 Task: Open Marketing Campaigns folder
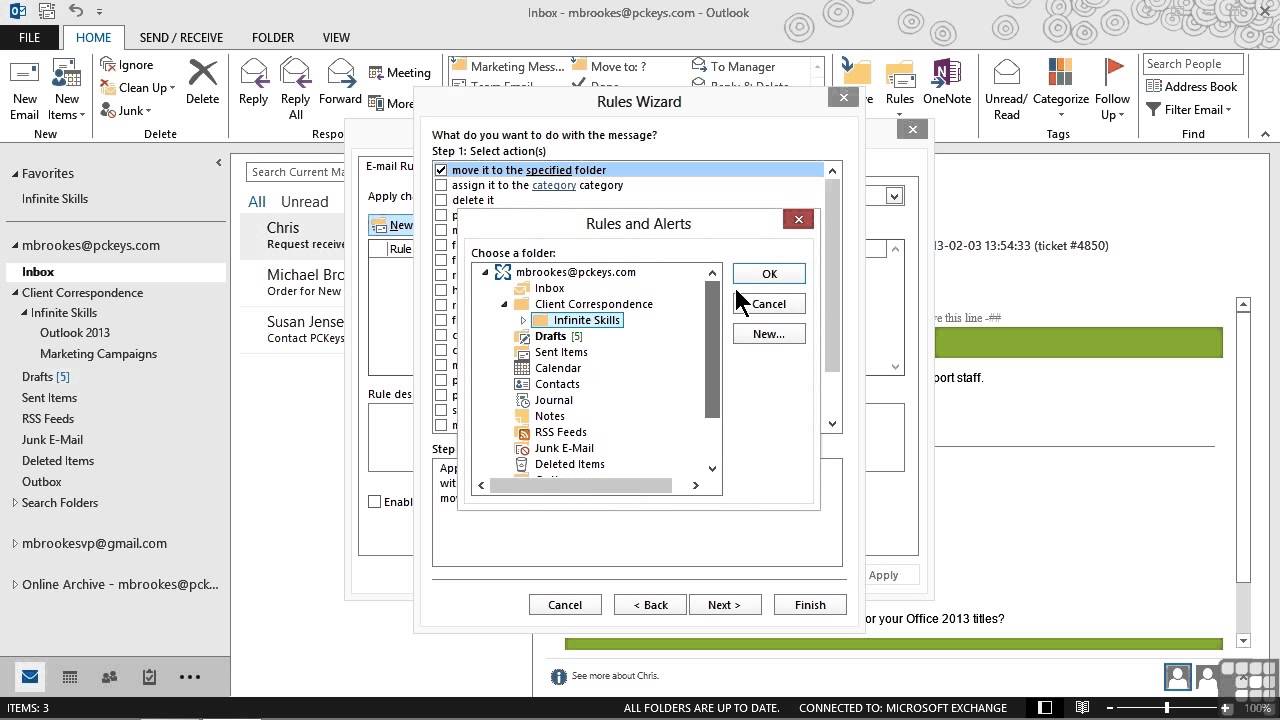pyautogui.click(x=98, y=354)
